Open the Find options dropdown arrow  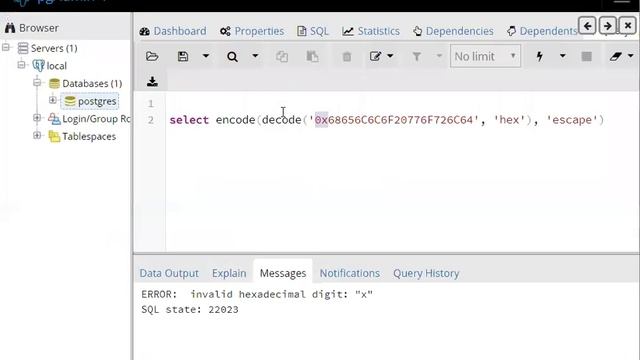(x=255, y=56)
